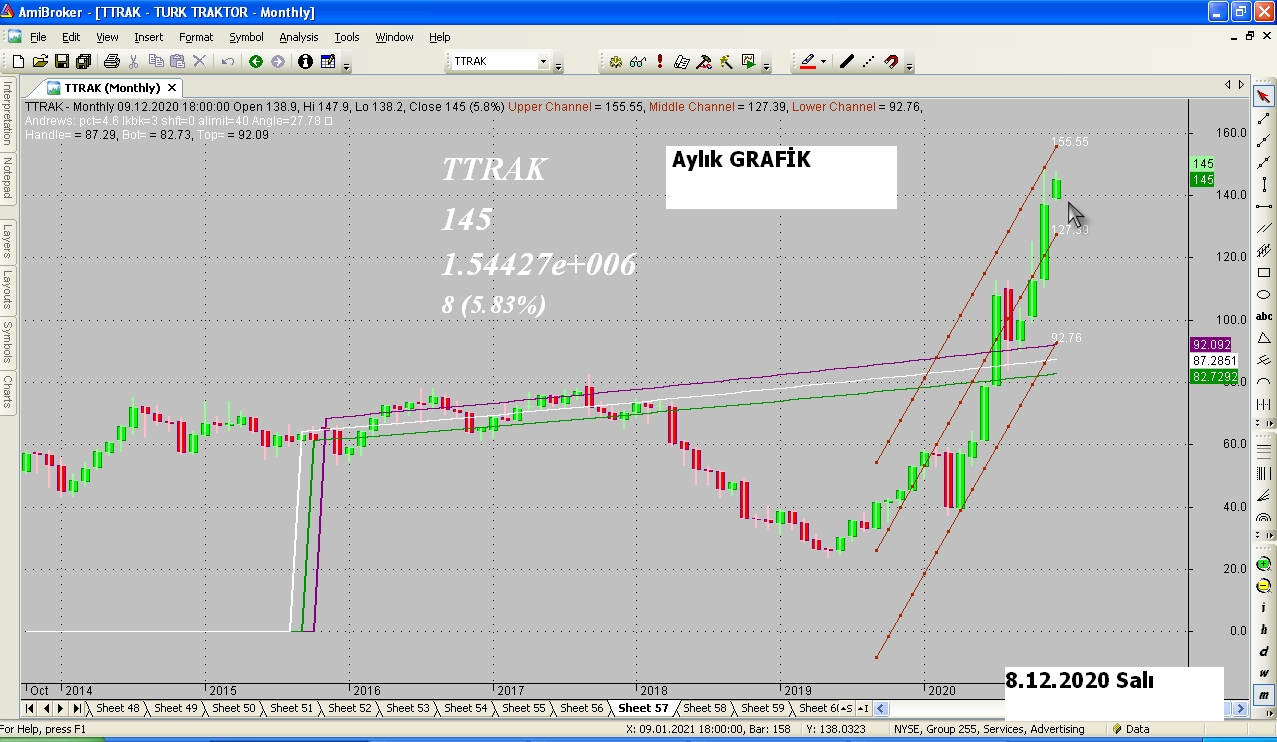This screenshot has height=742, width=1277.
Task: Save with the floppy disk icon
Action: coord(62,61)
